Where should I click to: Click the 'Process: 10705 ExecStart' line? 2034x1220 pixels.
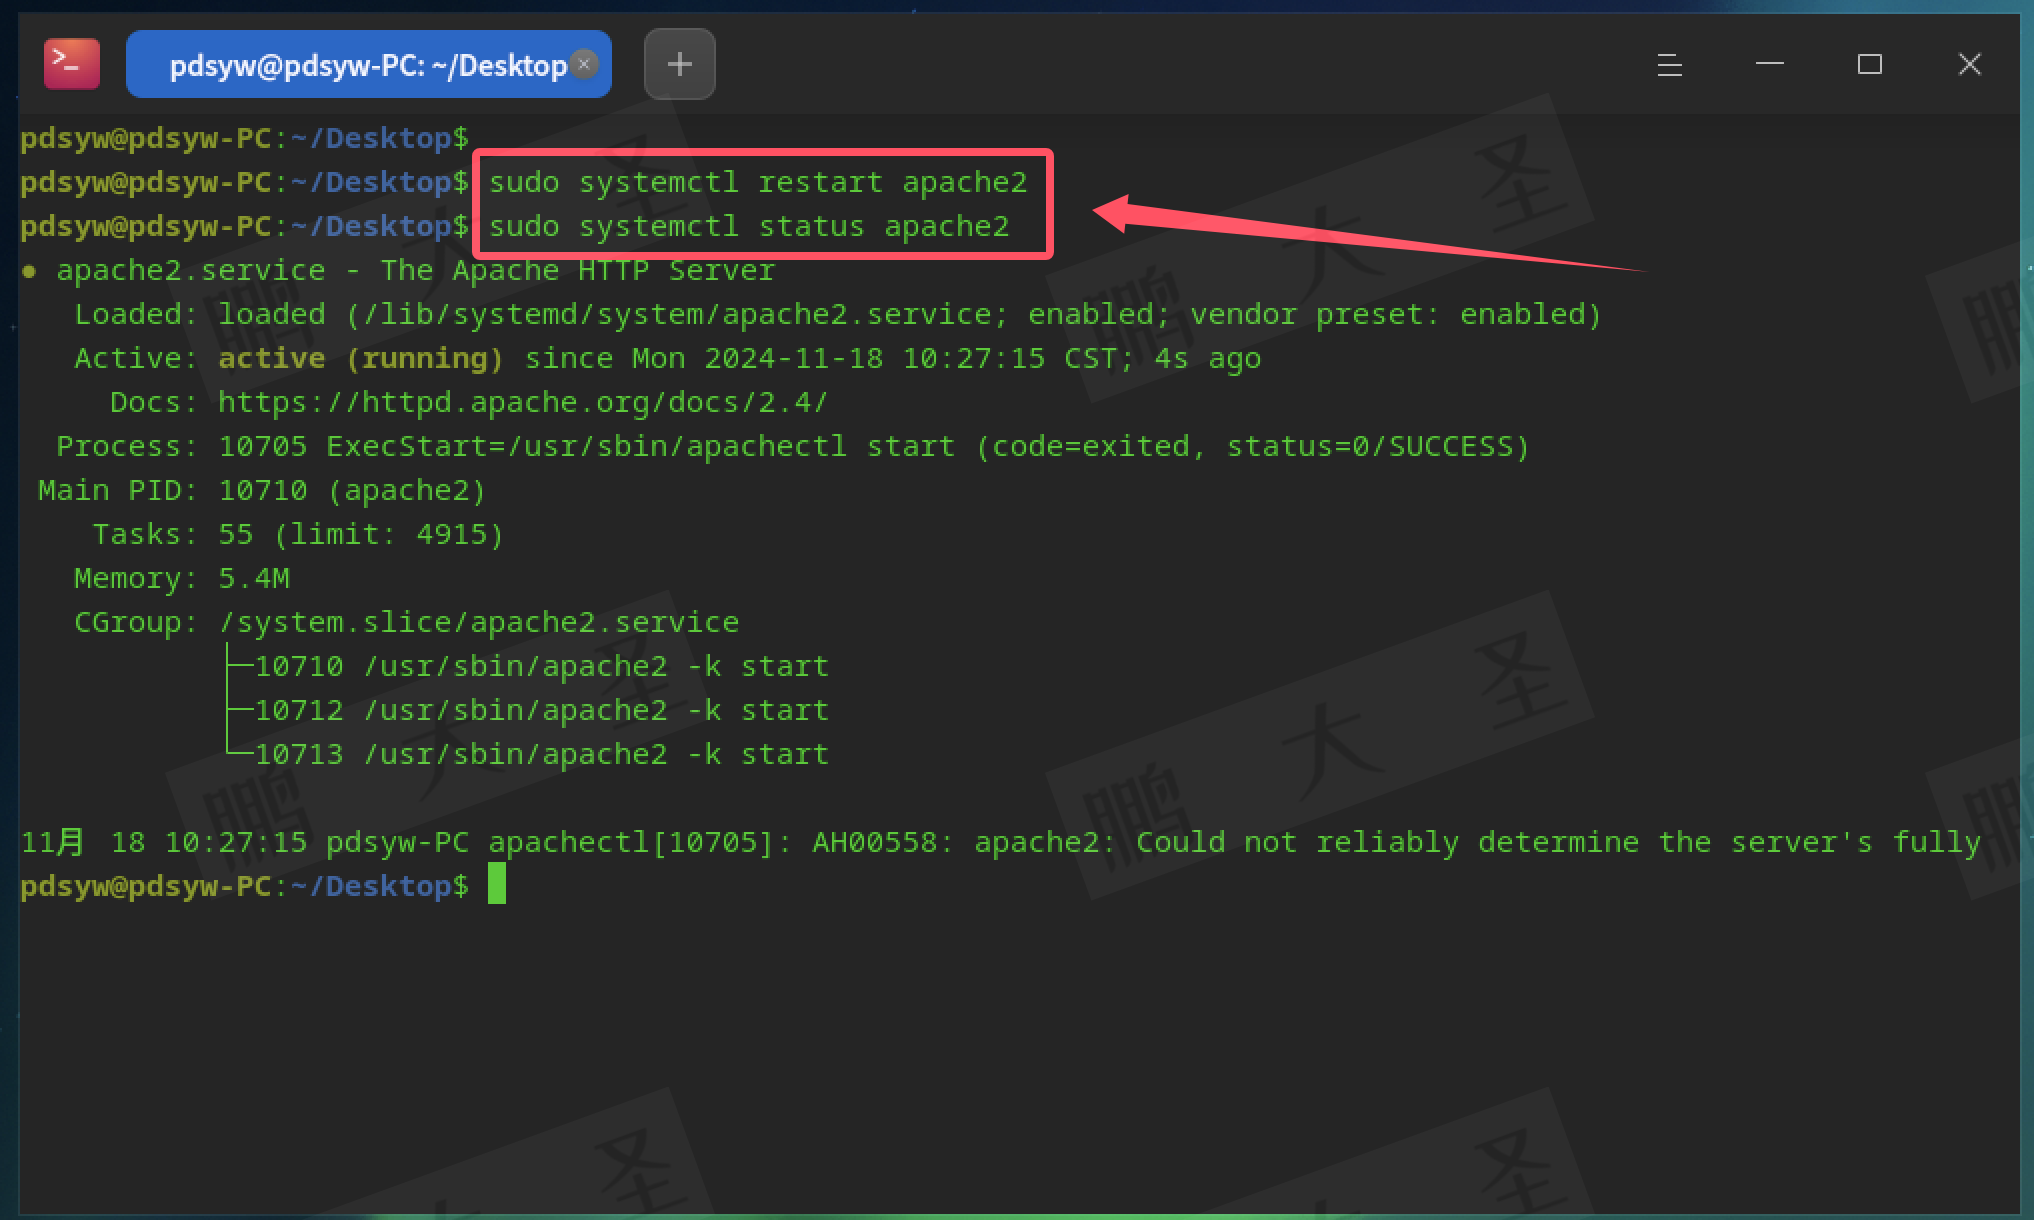(x=793, y=446)
